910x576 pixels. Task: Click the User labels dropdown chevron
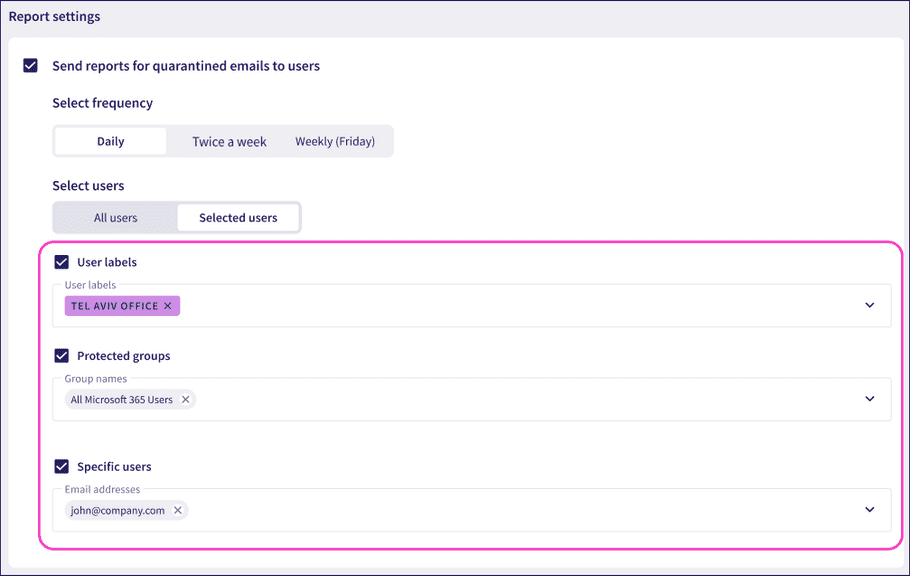click(x=869, y=305)
